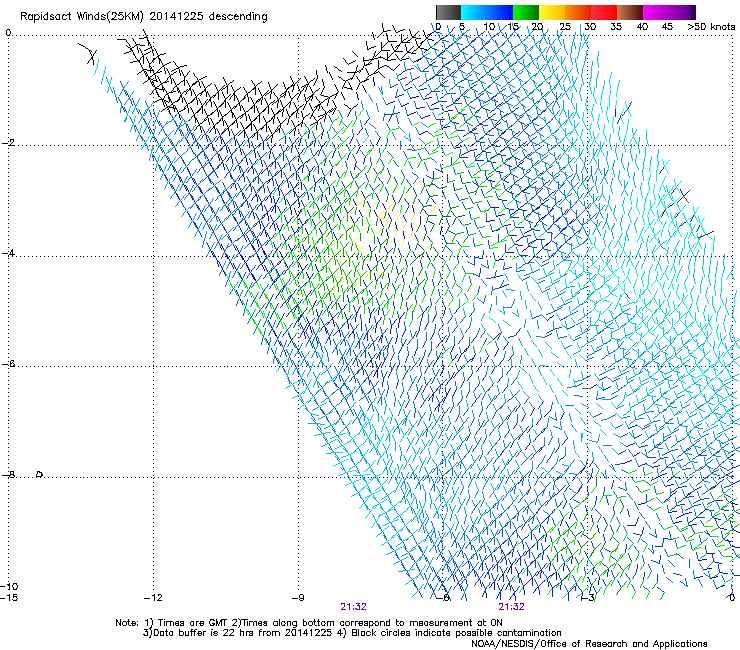Click the legend label '35'
The image size is (740, 650).
(x=616, y=27)
